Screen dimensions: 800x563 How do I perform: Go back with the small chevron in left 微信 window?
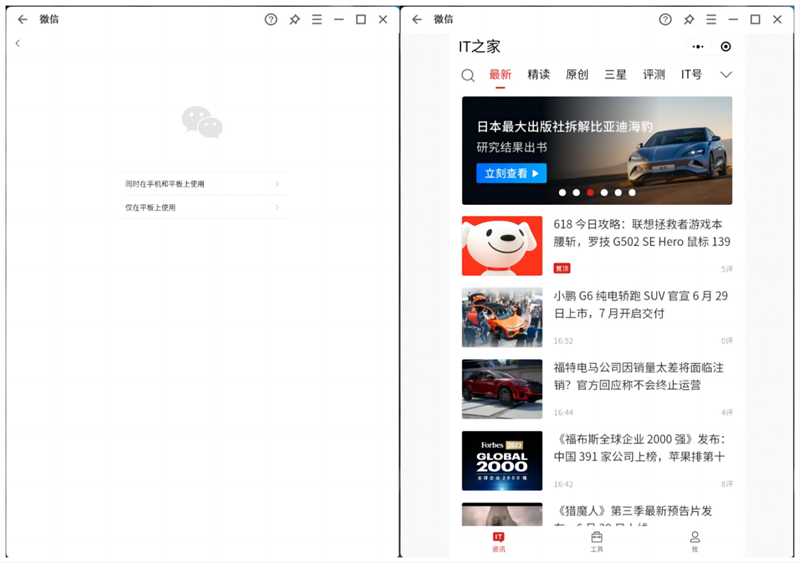(x=18, y=43)
